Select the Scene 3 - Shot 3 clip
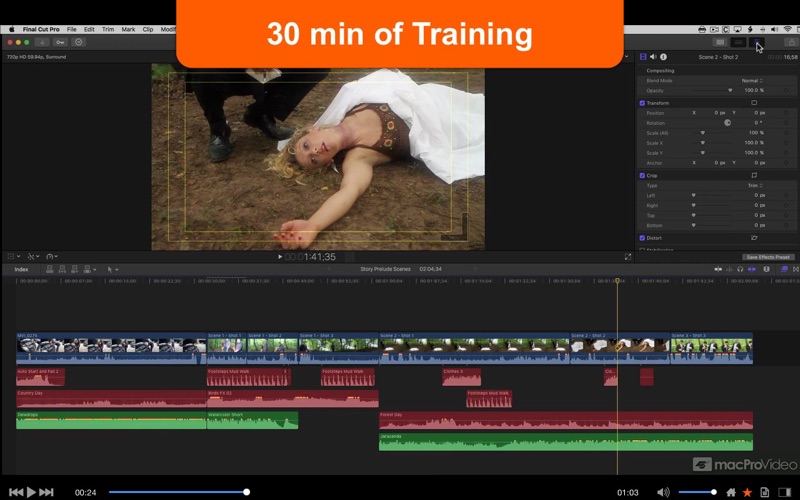Screen dimensions: 800x500 click(711, 348)
